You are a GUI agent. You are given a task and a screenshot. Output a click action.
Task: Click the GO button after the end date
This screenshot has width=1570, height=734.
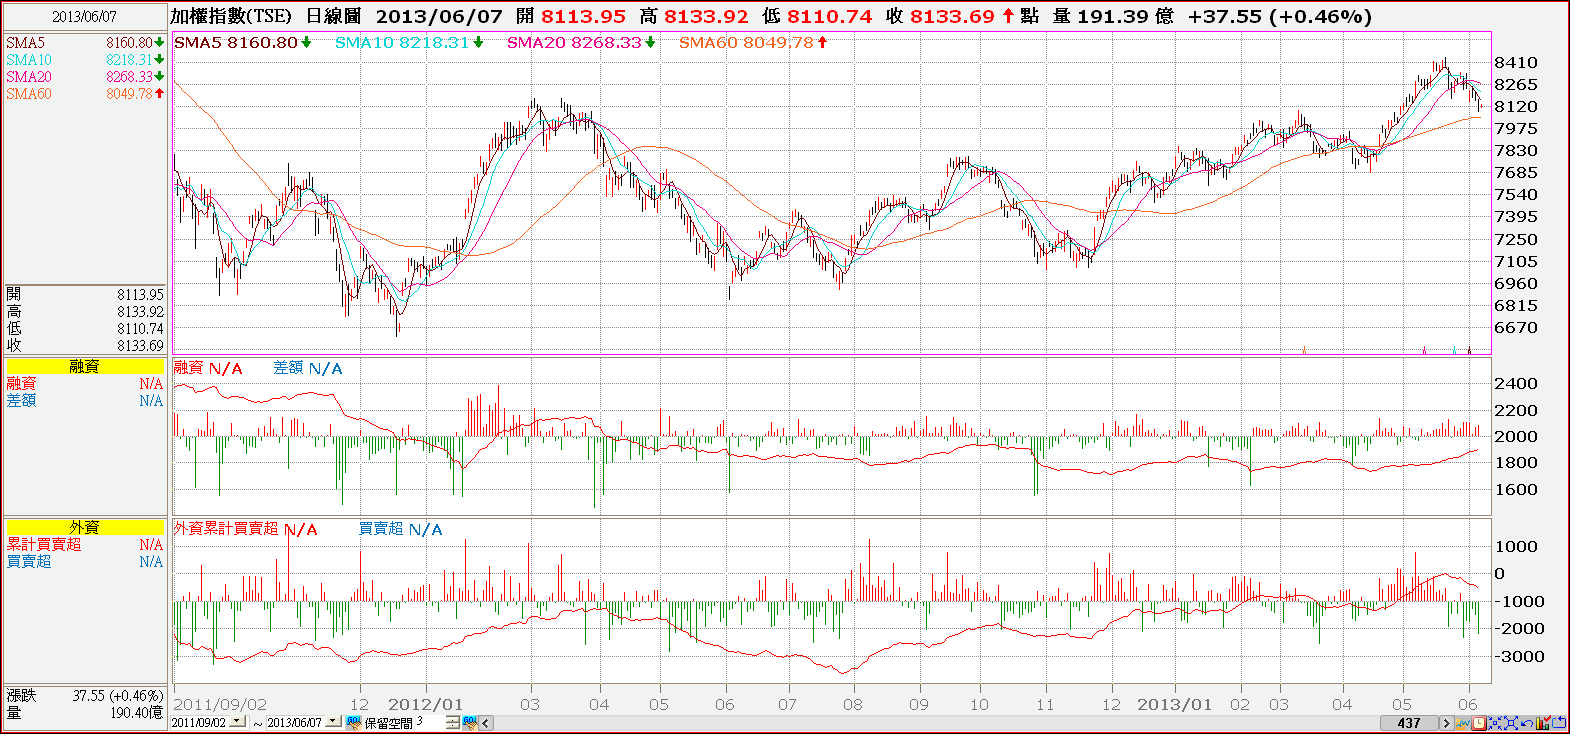pyautogui.click(x=353, y=722)
